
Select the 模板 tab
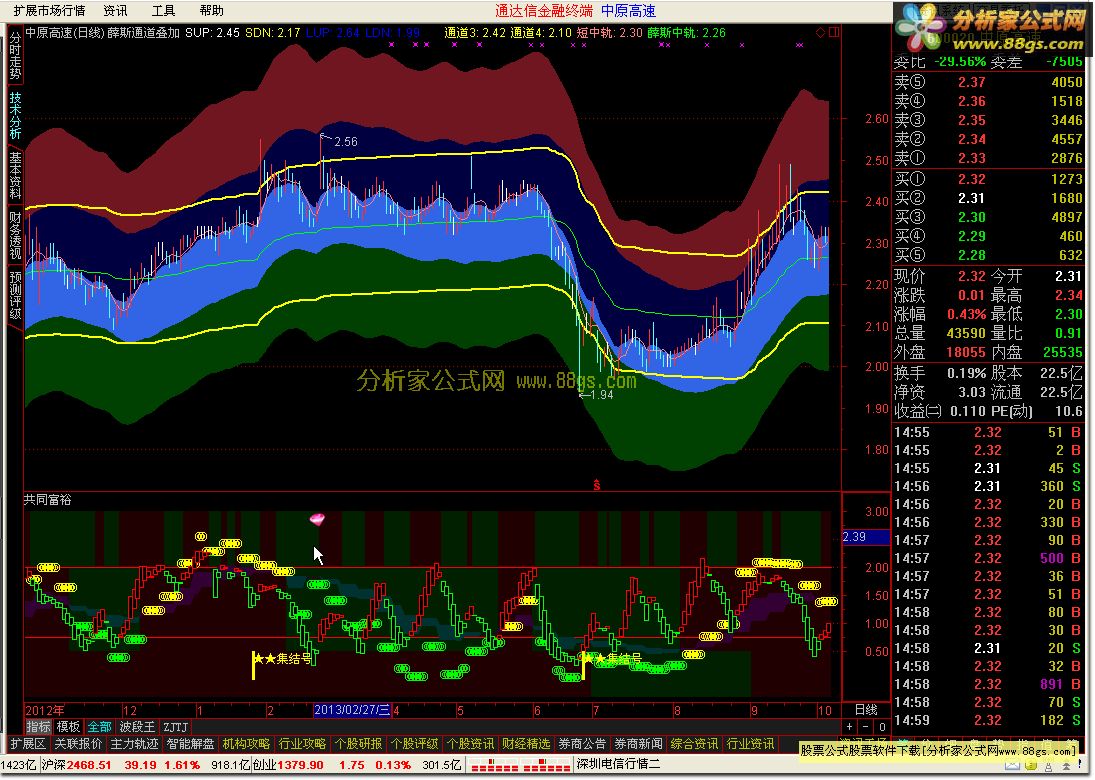[68, 727]
